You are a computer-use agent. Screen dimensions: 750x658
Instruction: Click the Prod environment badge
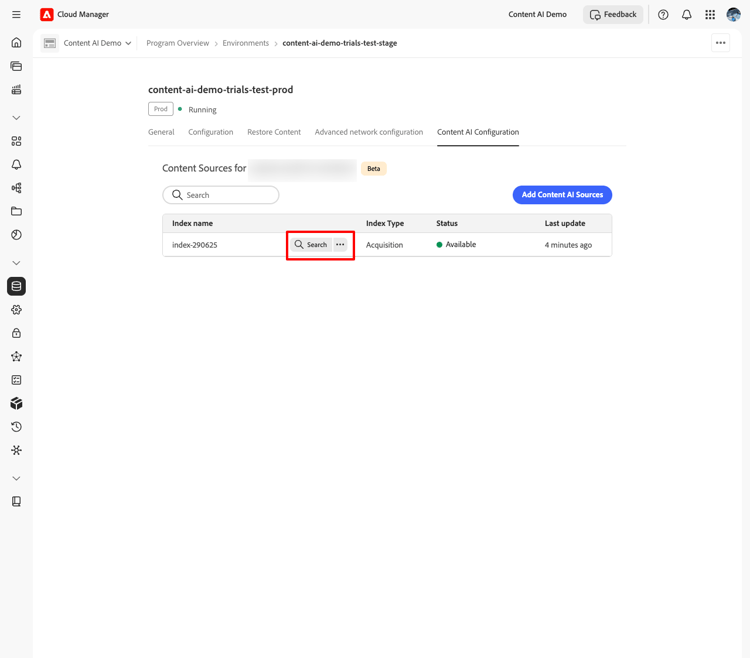click(161, 109)
